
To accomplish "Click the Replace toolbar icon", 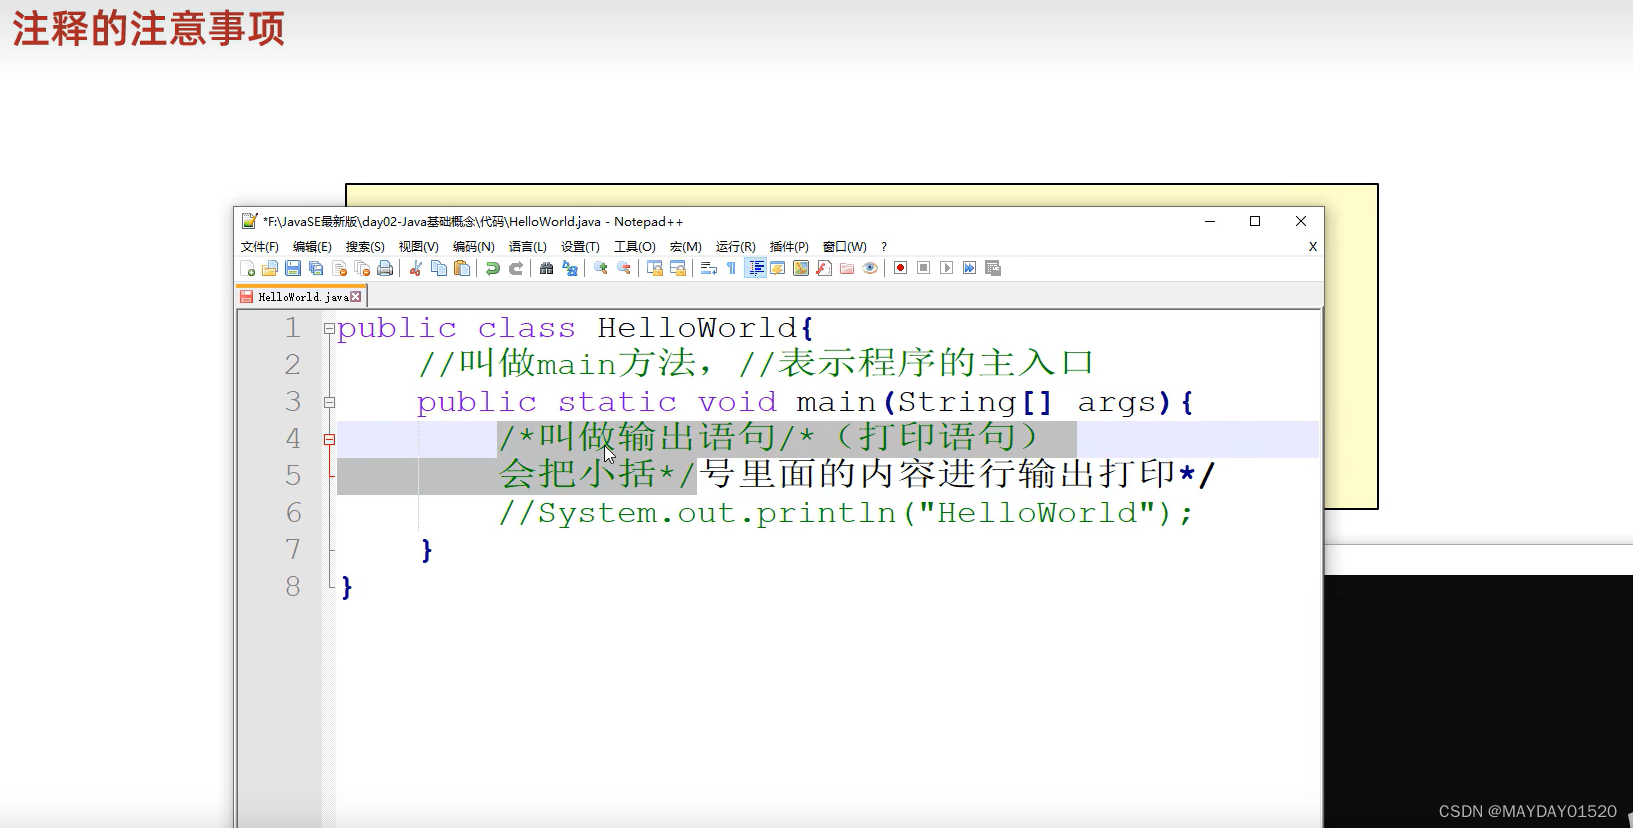I will (569, 268).
